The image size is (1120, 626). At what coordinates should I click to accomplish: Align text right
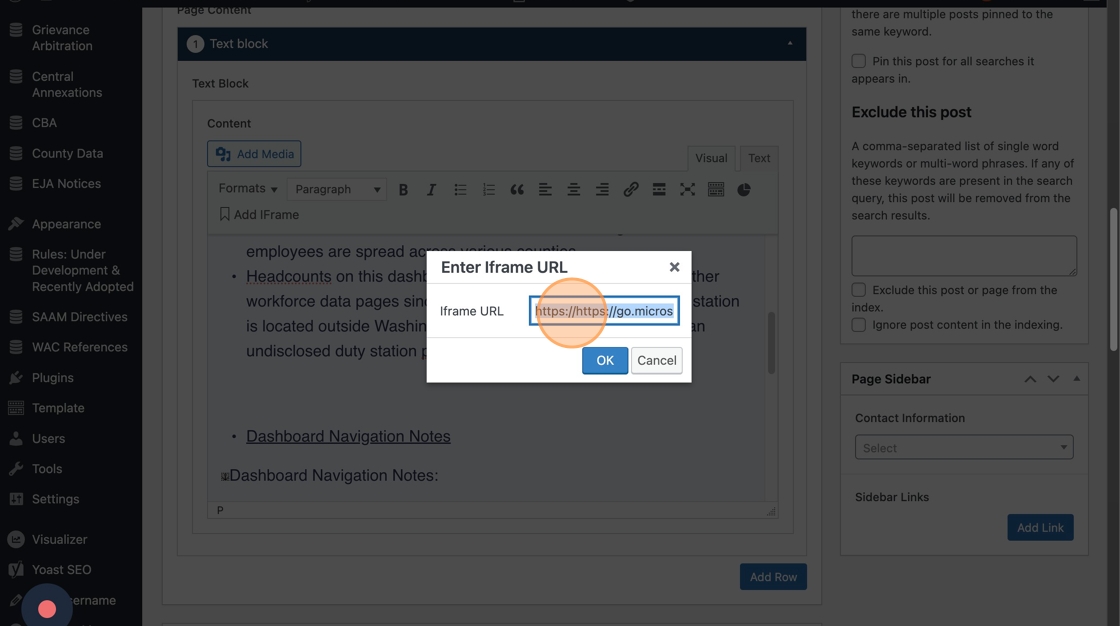click(602, 189)
